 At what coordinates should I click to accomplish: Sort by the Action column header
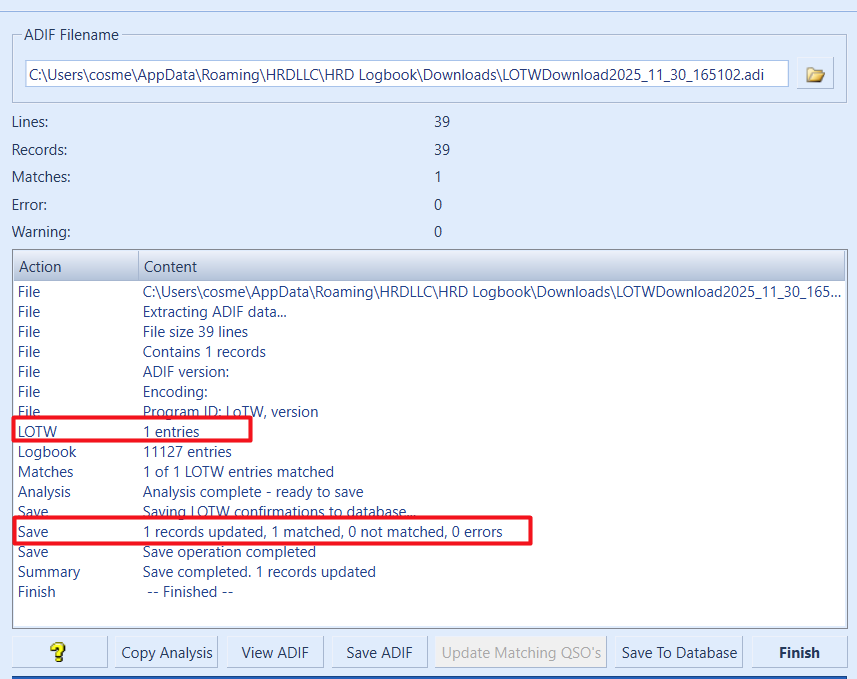click(x=75, y=266)
